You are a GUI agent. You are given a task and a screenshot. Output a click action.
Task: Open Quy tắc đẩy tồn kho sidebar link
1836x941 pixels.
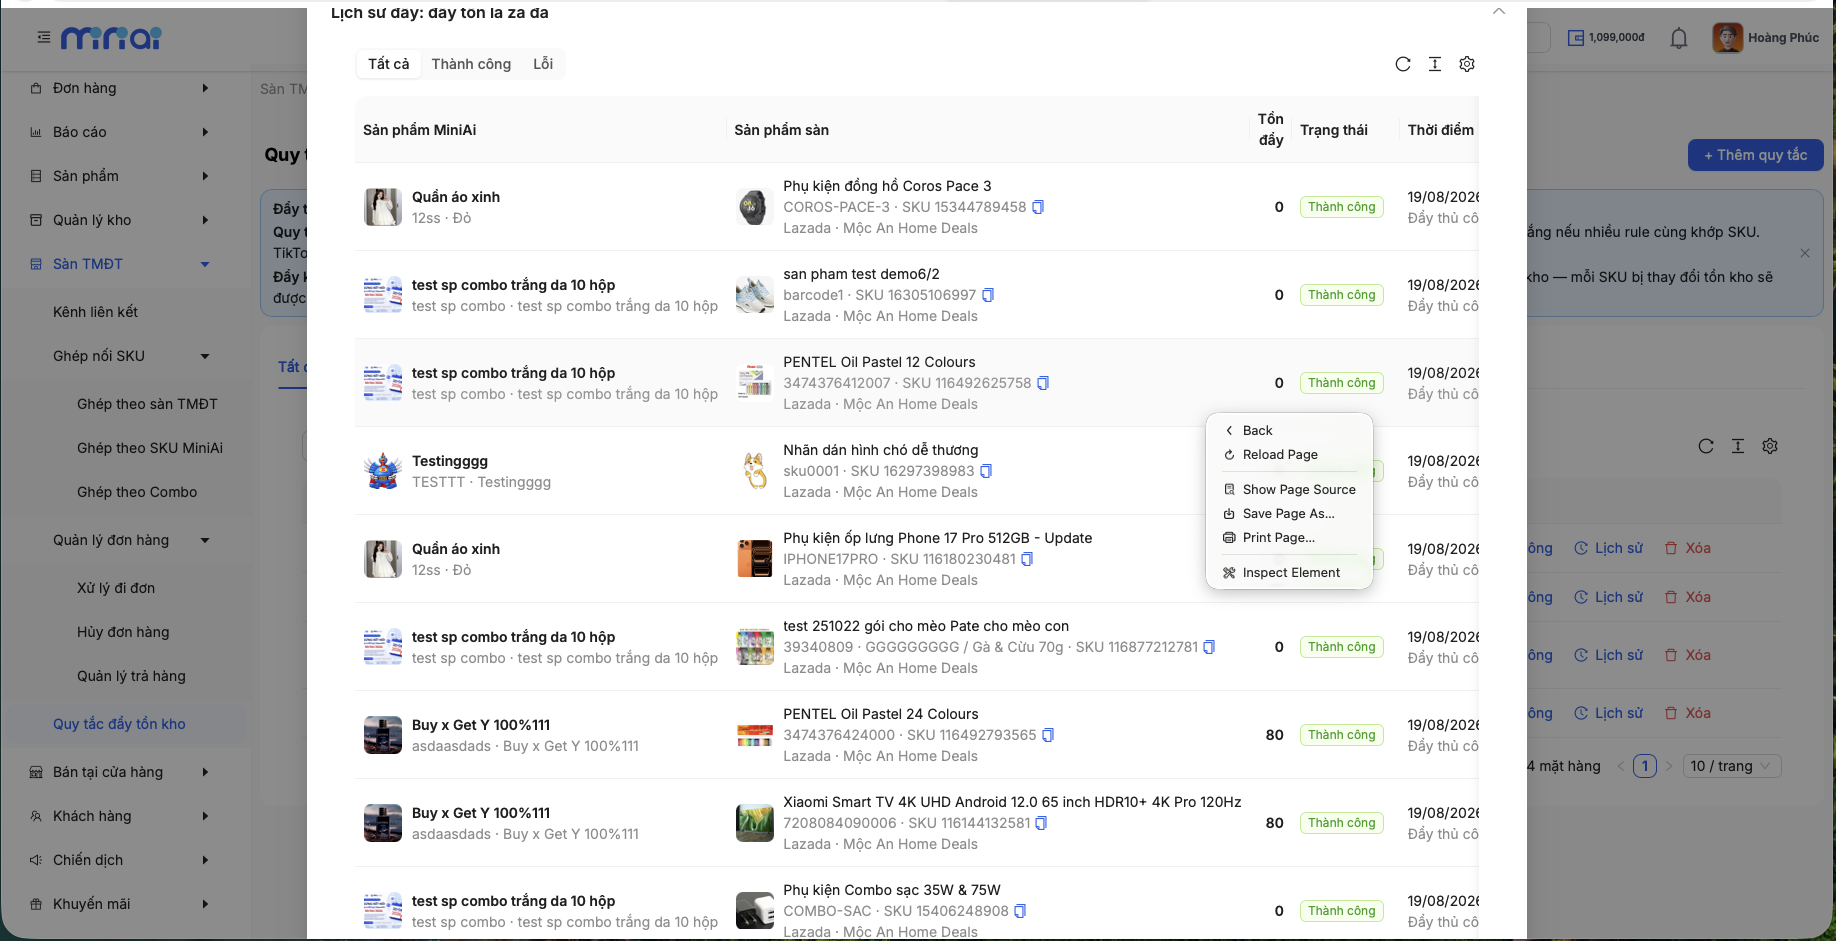click(119, 724)
